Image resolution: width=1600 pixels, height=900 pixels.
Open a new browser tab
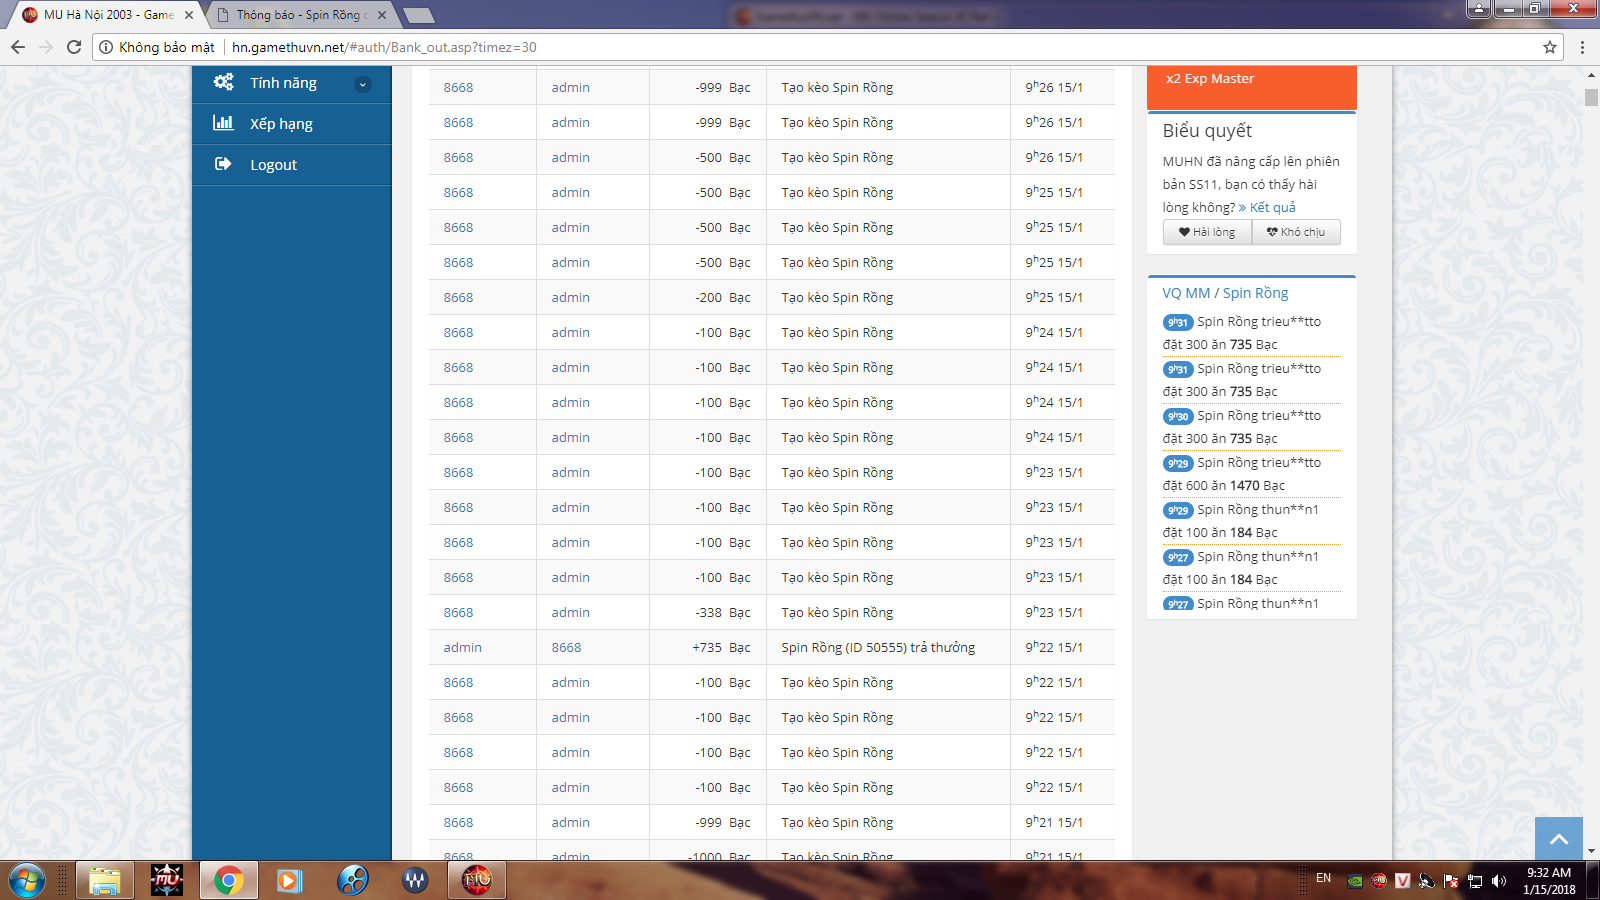[x=418, y=15]
